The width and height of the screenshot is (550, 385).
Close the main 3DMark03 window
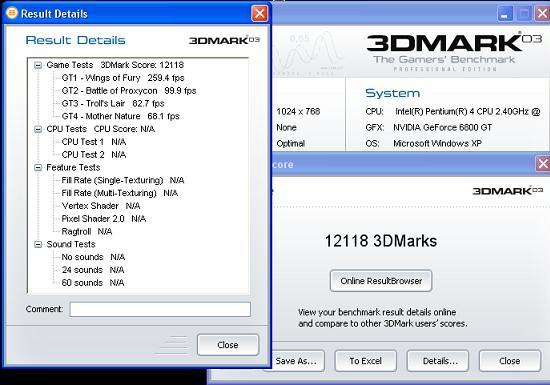click(x=542, y=14)
